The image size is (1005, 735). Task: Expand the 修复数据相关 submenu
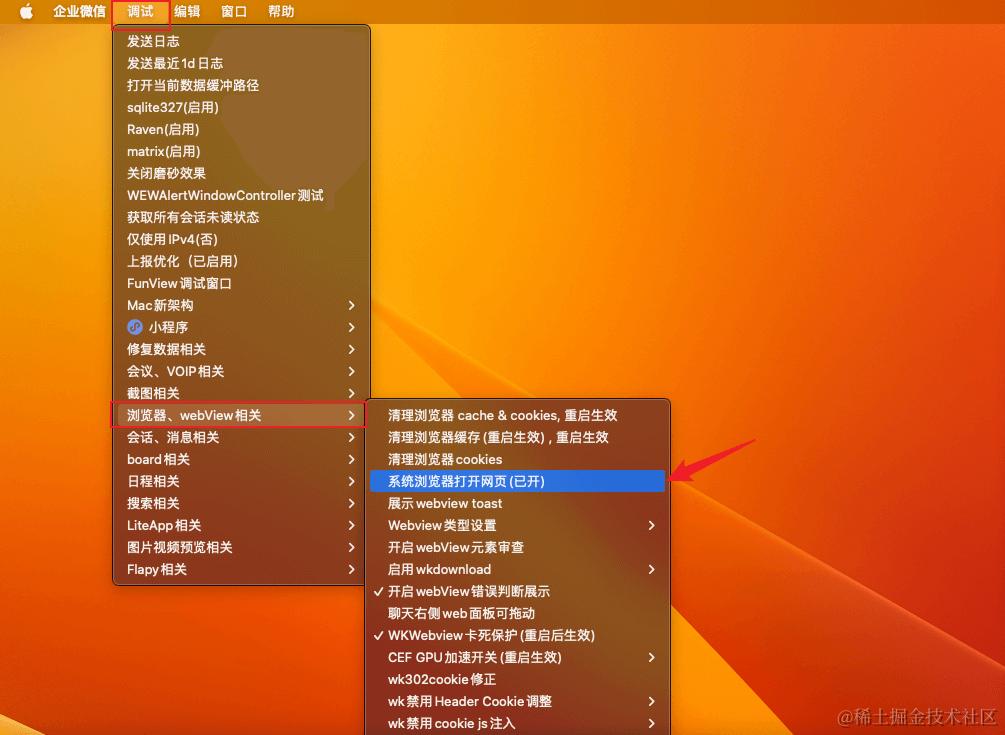(x=241, y=349)
